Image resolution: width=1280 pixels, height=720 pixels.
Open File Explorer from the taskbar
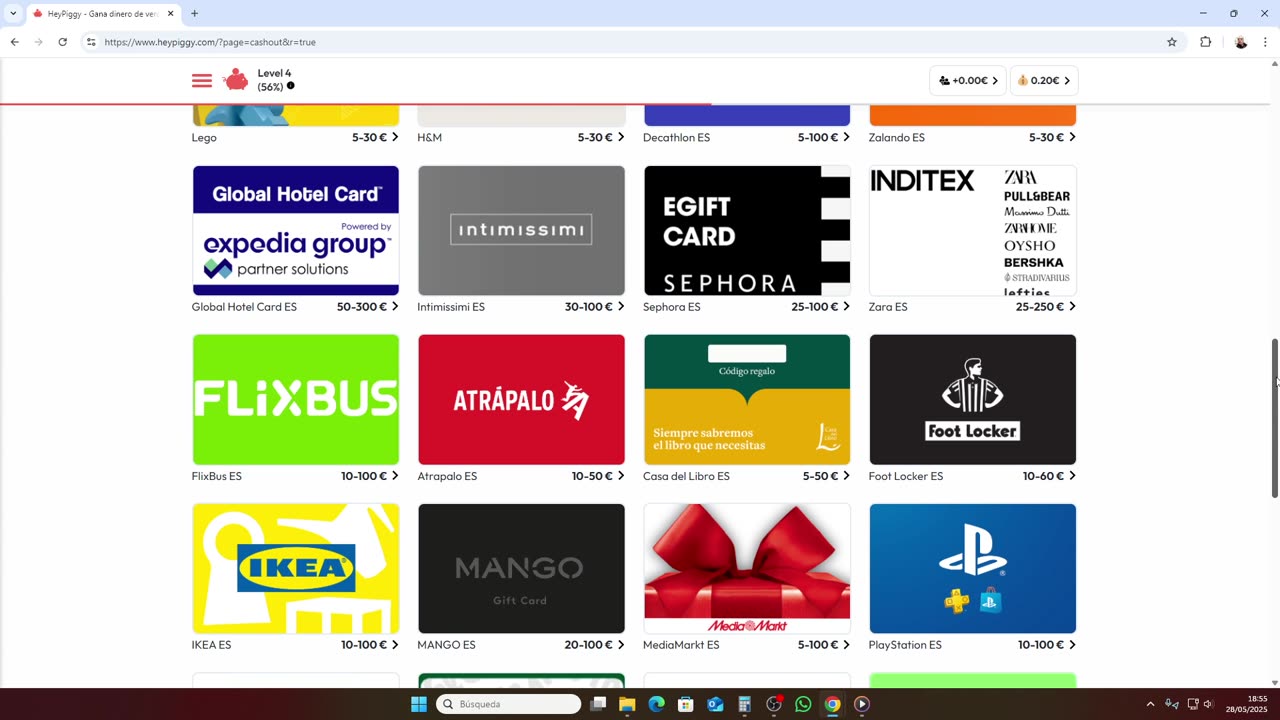627,704
